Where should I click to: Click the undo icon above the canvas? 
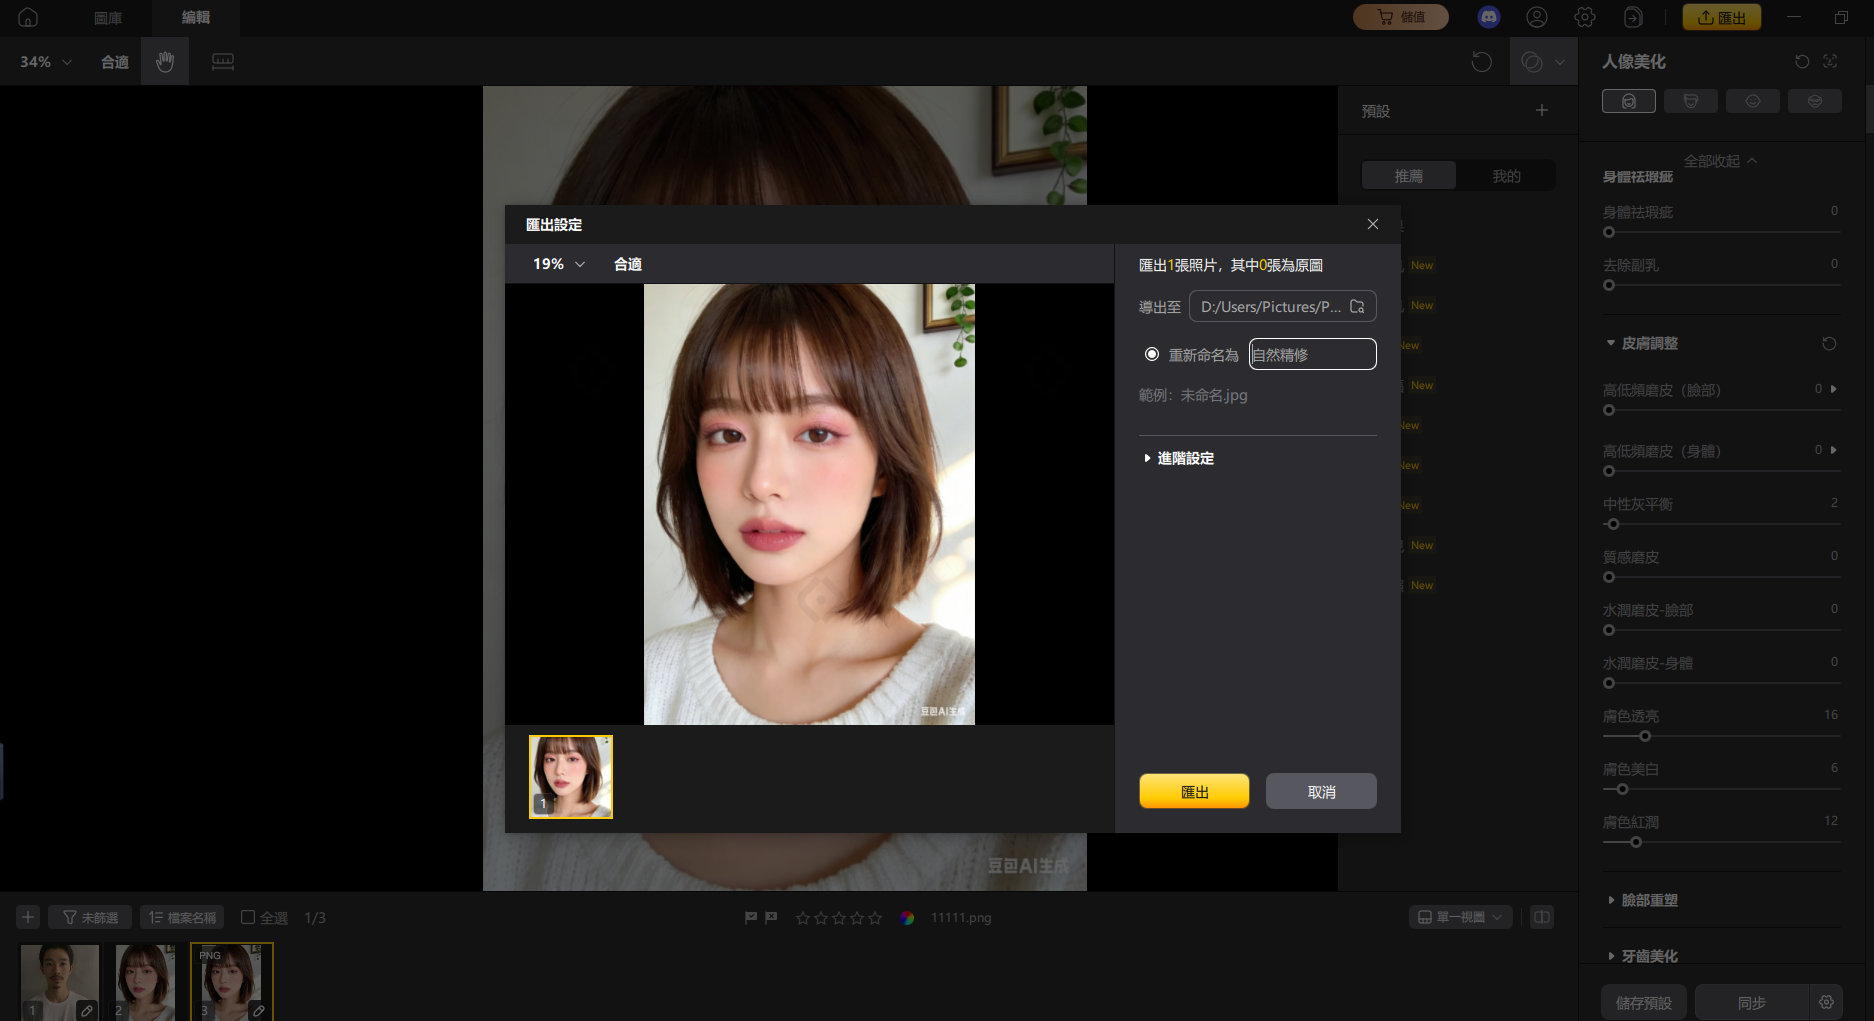pos(1483,61)
